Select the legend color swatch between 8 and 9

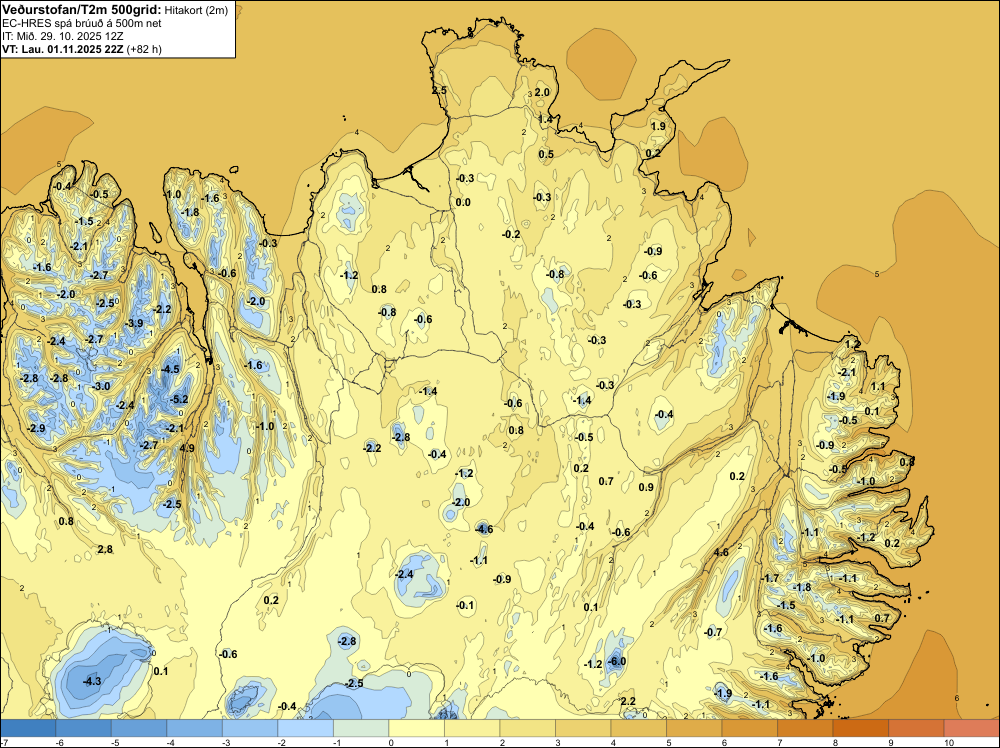[860, 728]
